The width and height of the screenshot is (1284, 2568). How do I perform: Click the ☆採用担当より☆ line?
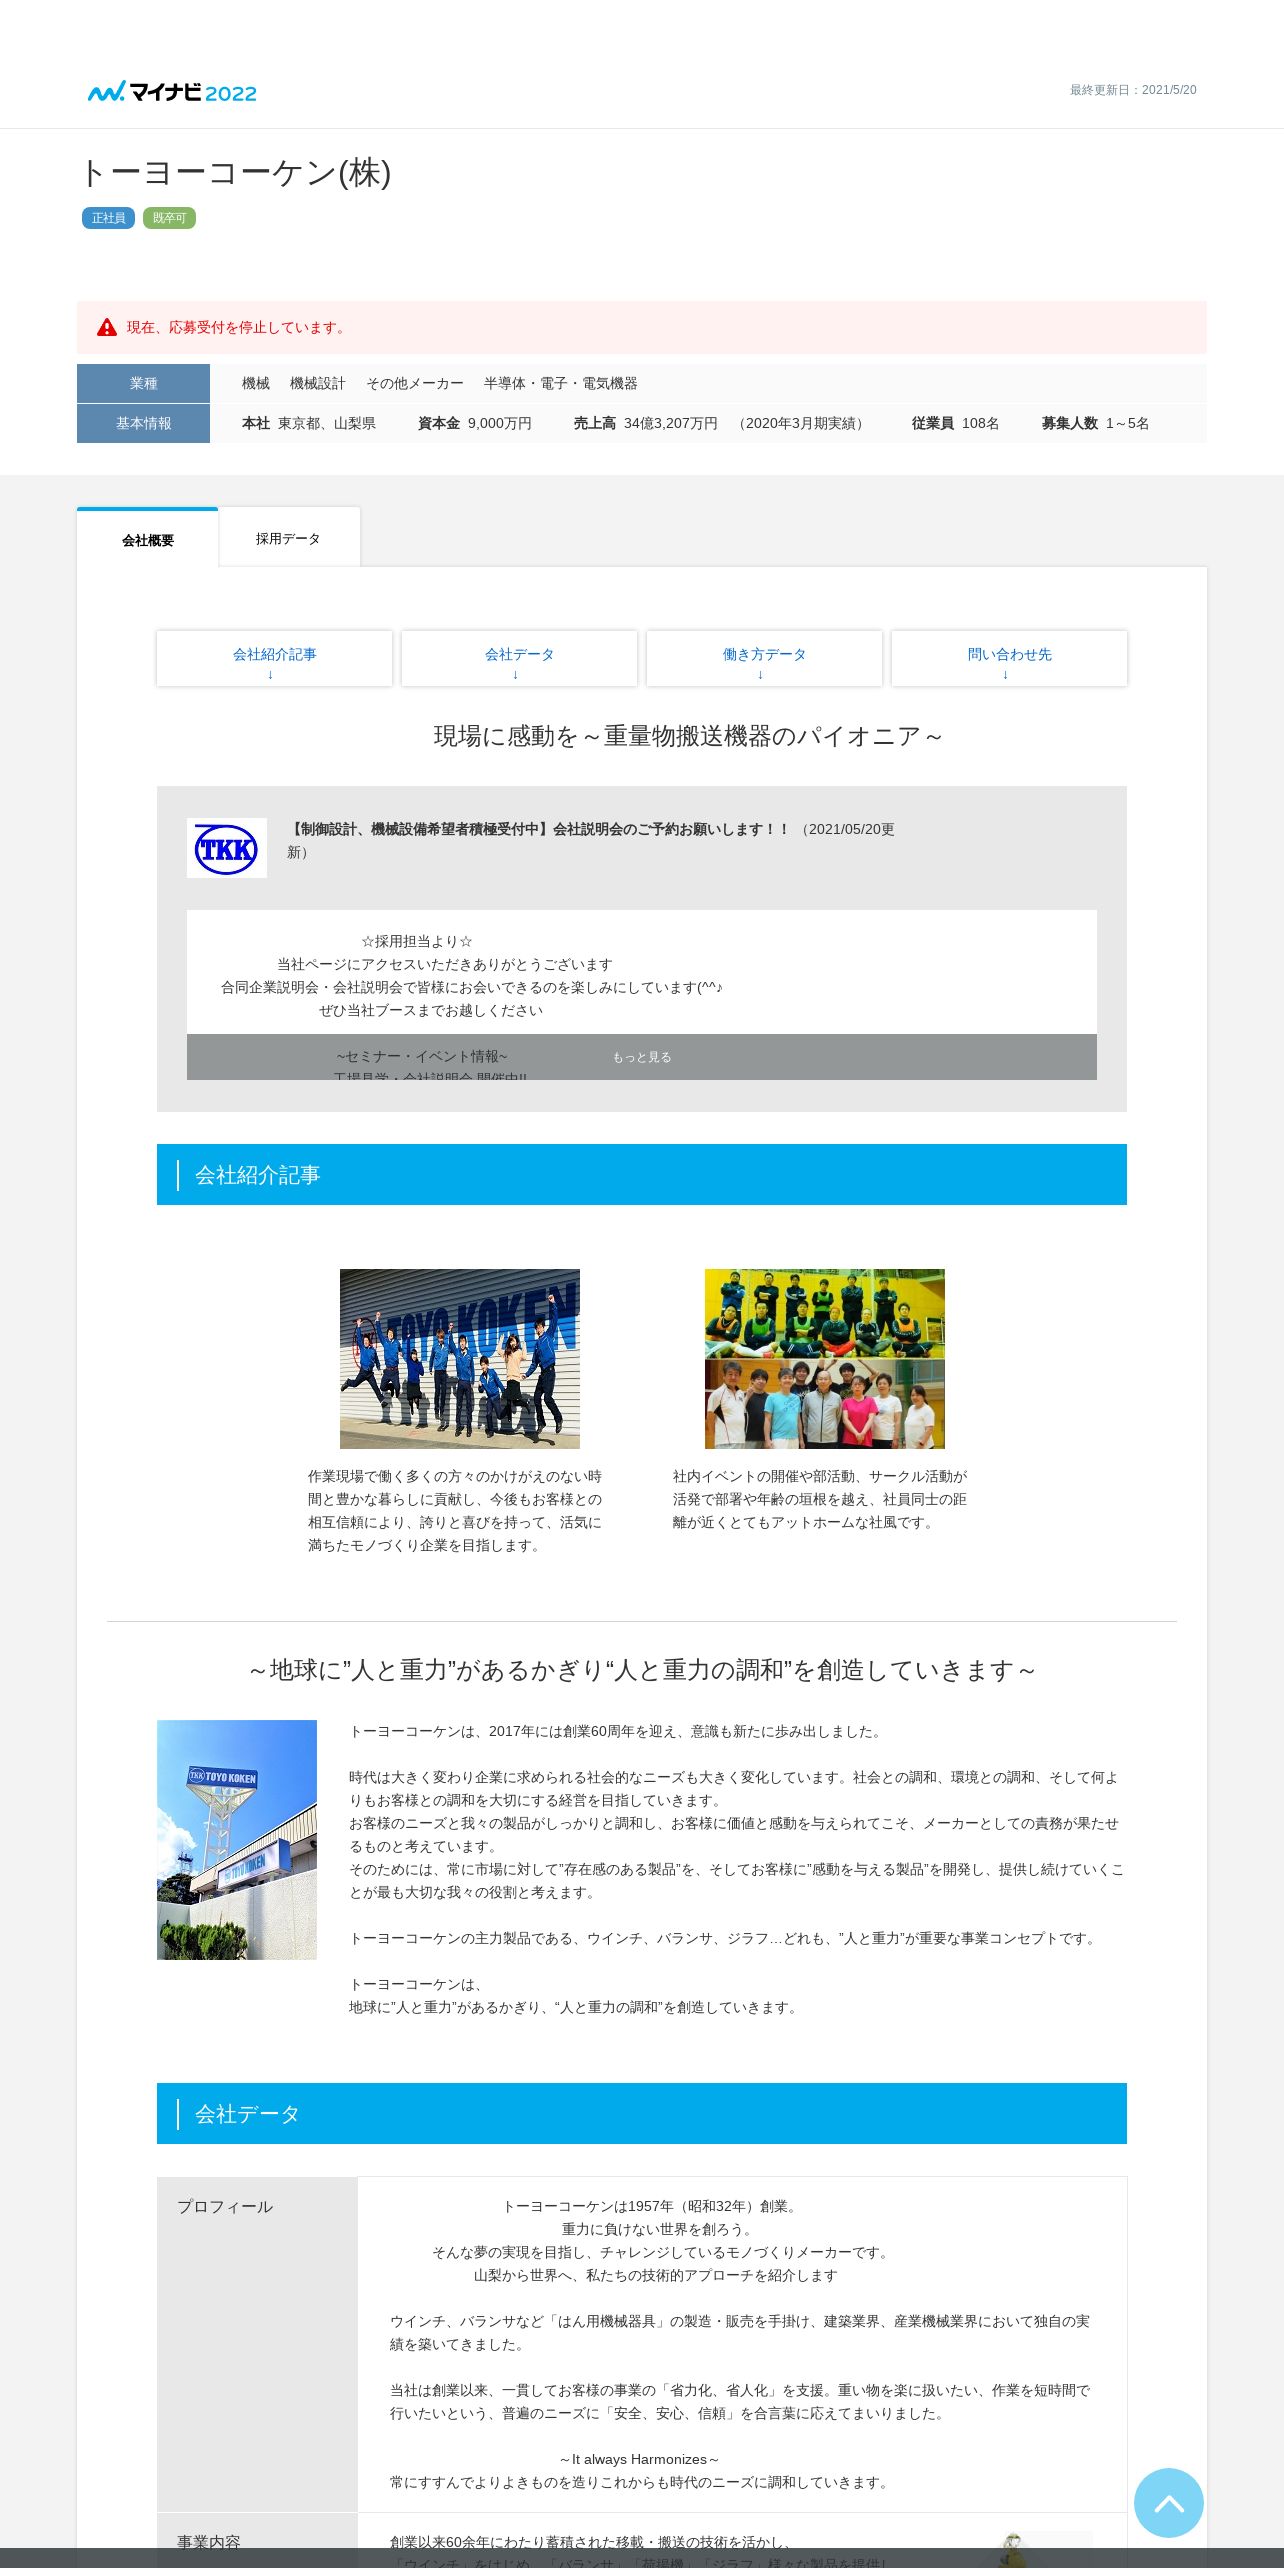pyautogui.click(x=417, y=941)
